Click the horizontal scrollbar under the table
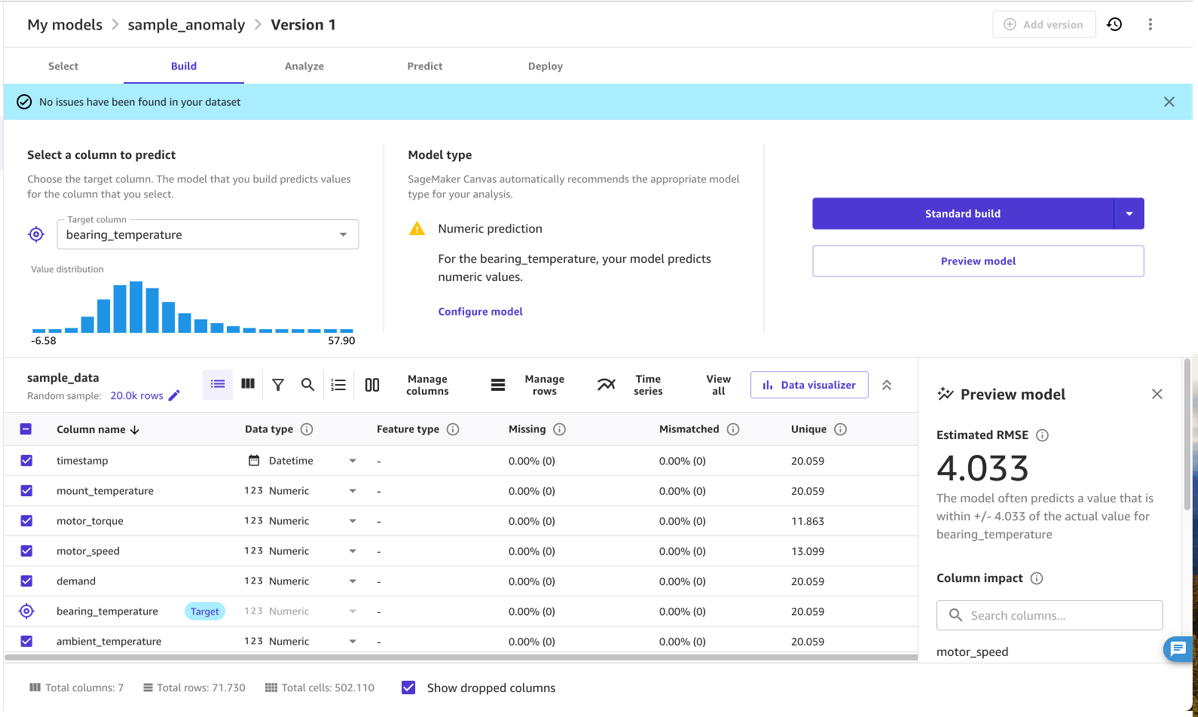Image resolution: width=1198 pixels, height=717 pixels. coord(461,657)
